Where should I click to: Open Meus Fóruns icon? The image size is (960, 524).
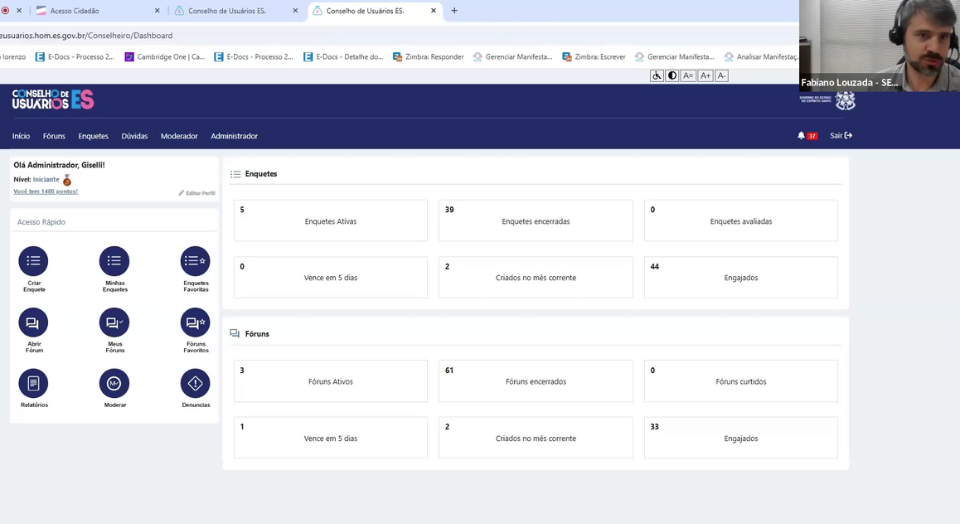pyautogui.click(x=114, y=323)
